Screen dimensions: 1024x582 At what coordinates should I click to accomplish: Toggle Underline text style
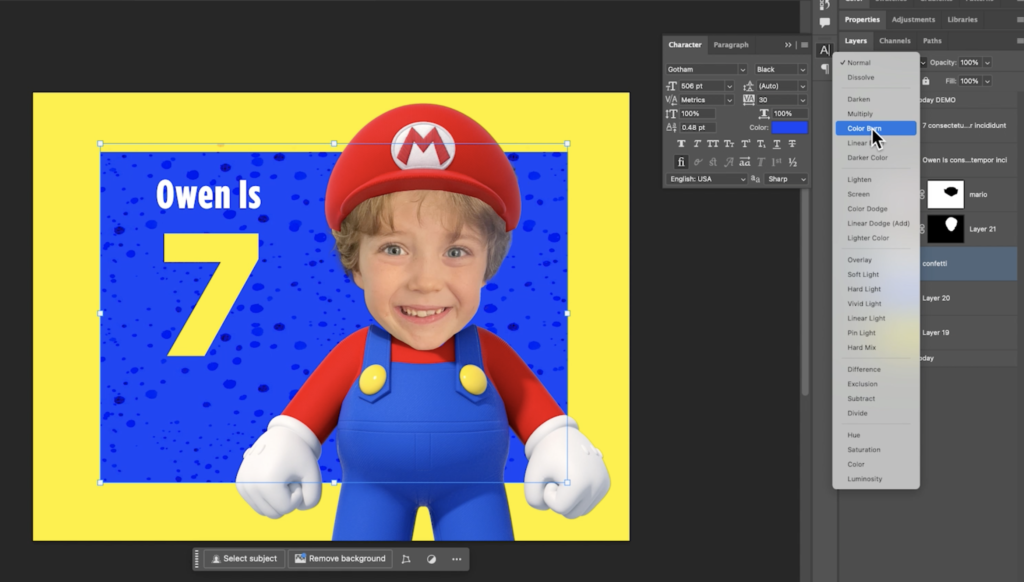point(776,144)
